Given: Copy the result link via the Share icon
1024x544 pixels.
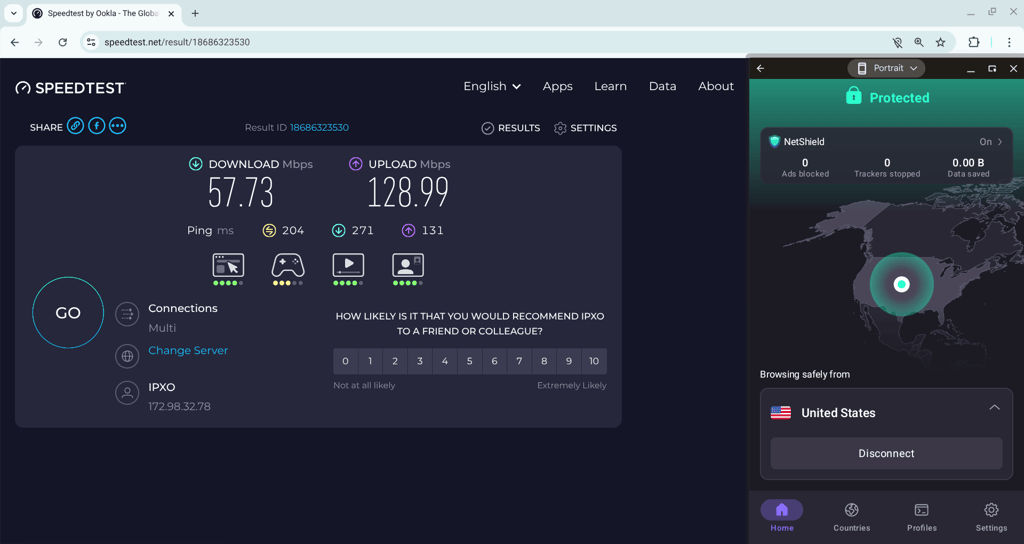Looking at the screenshot, I should [x=75, y=126].
